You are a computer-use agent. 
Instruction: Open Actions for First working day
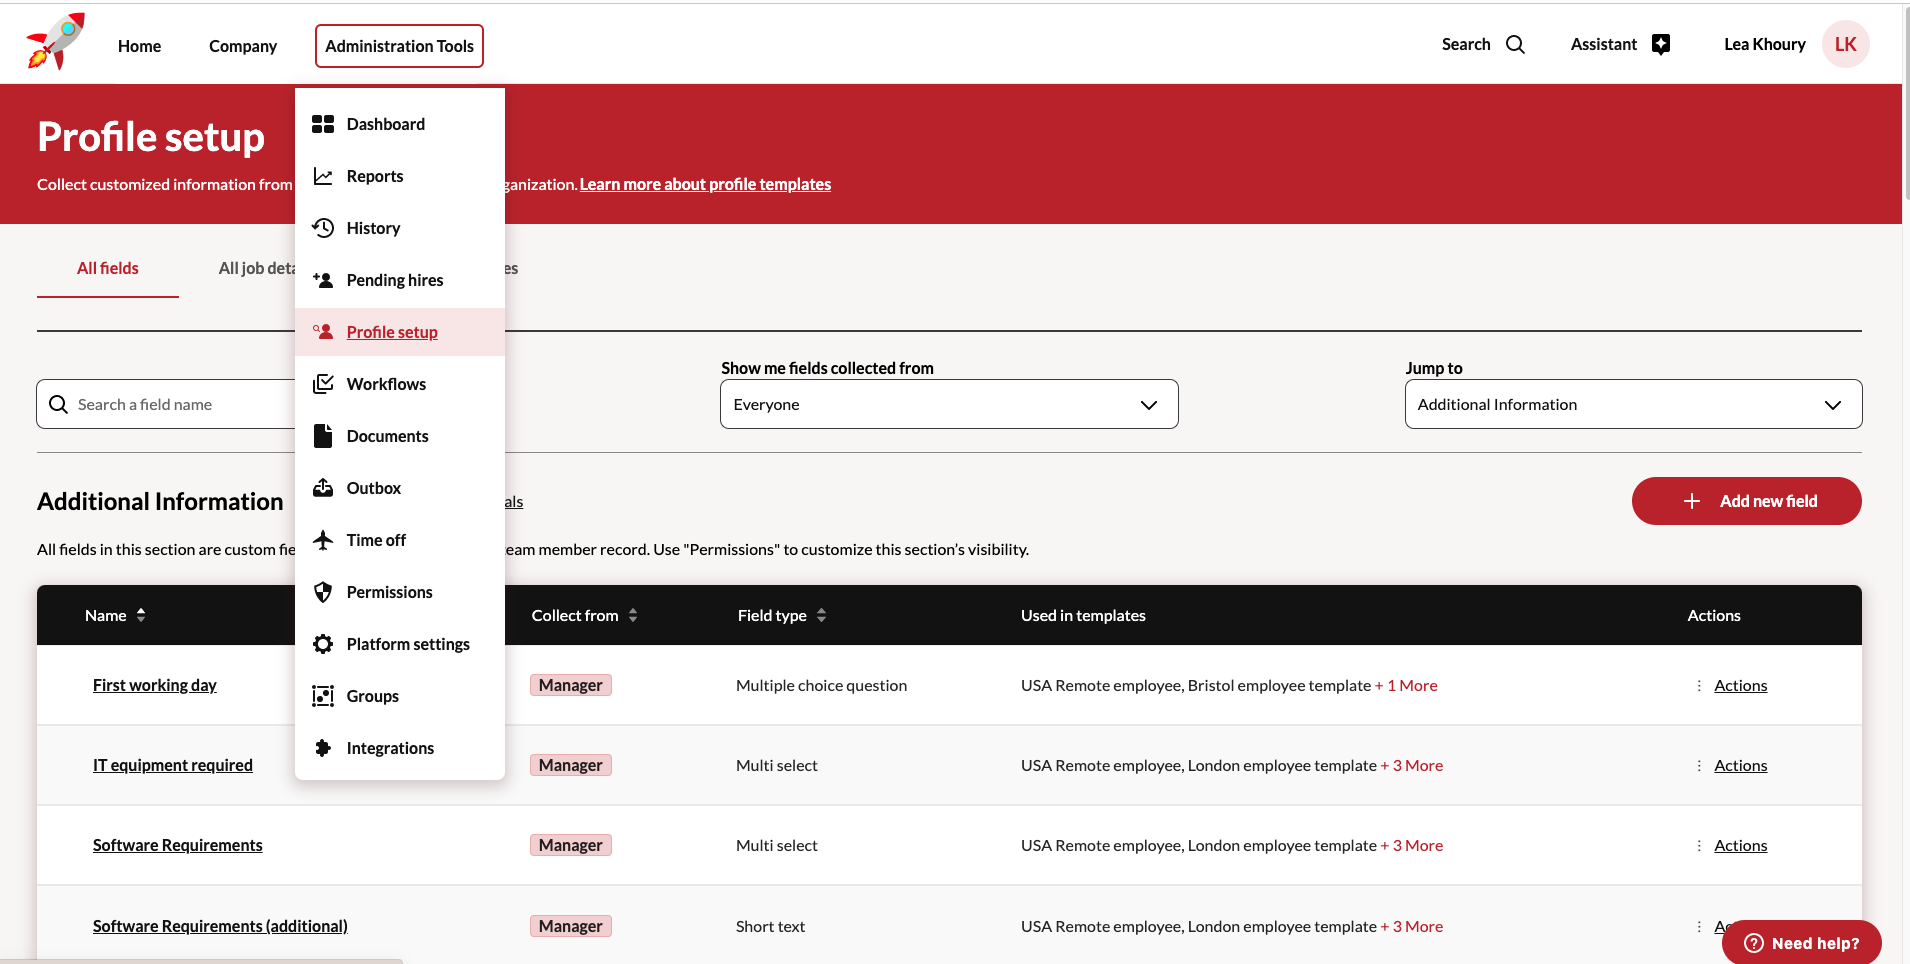1739,685
